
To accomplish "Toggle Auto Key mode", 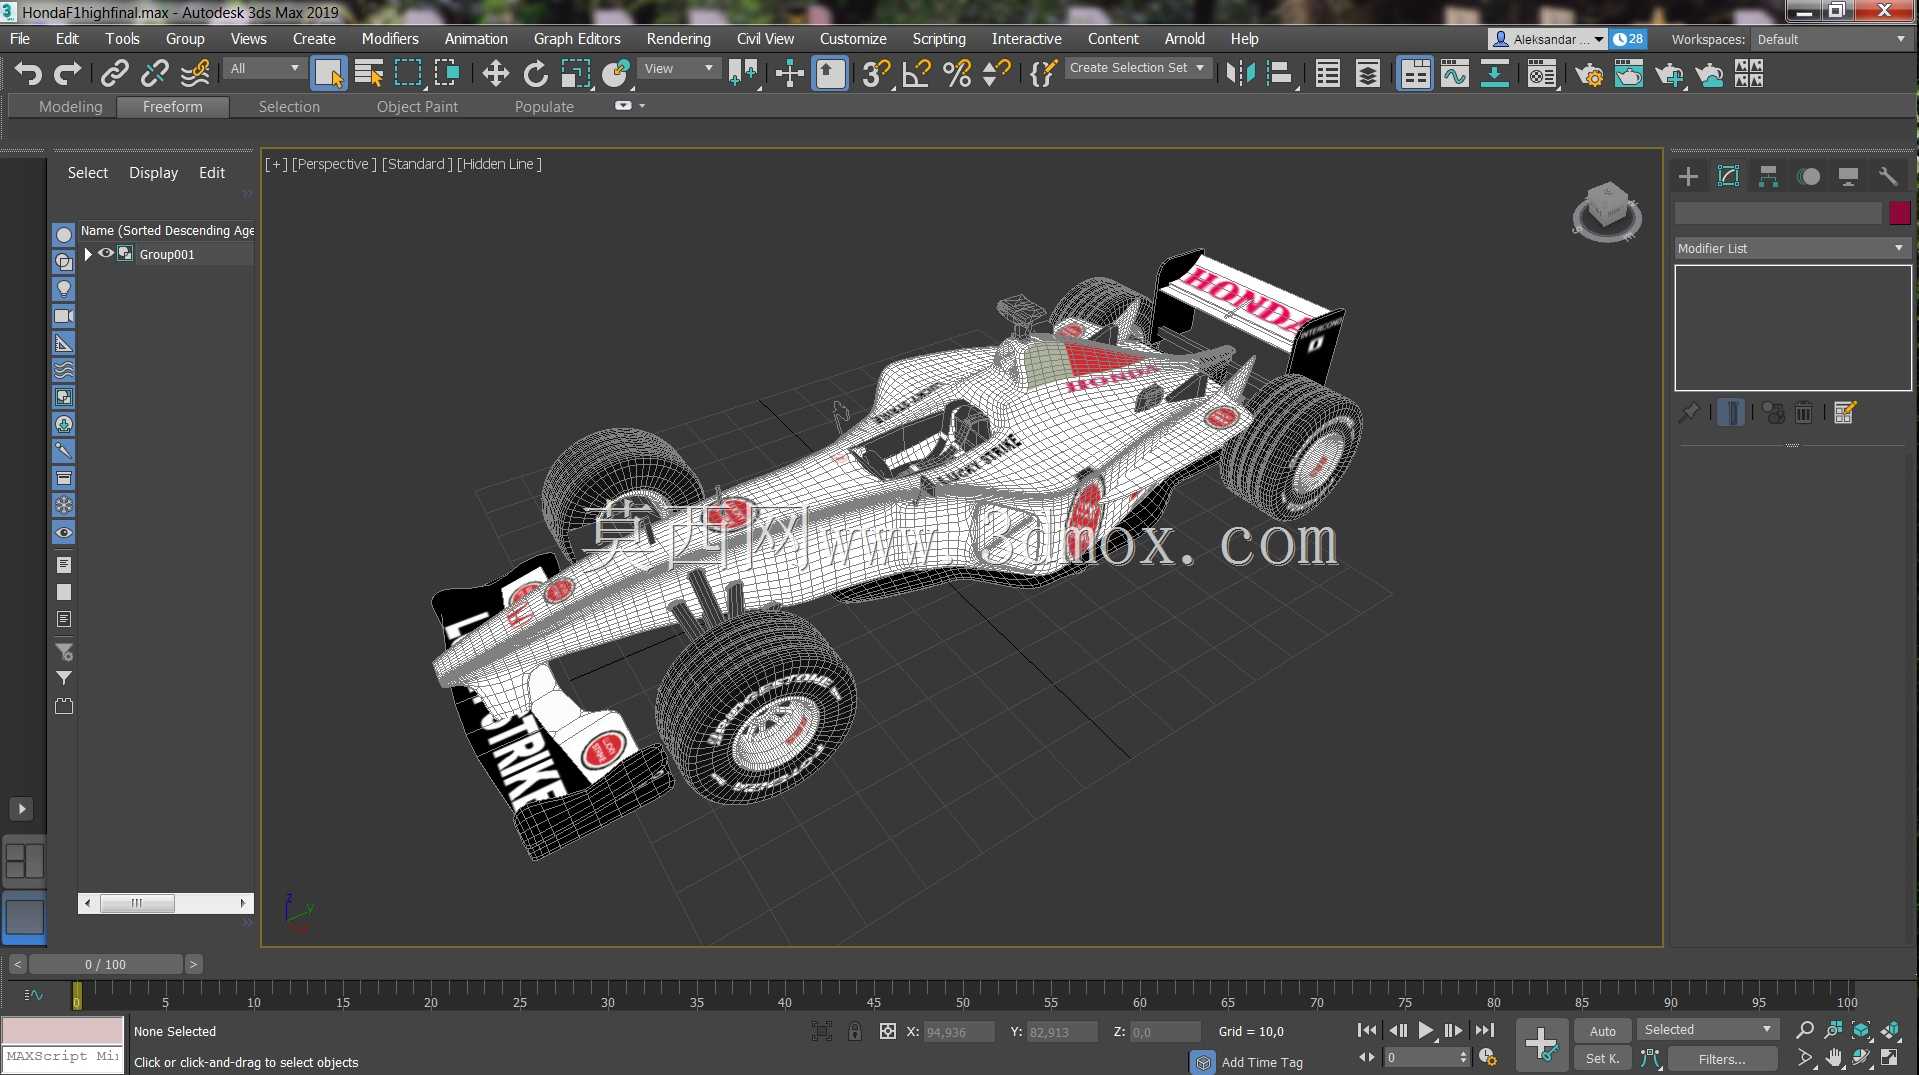I will [1602, 1031].
